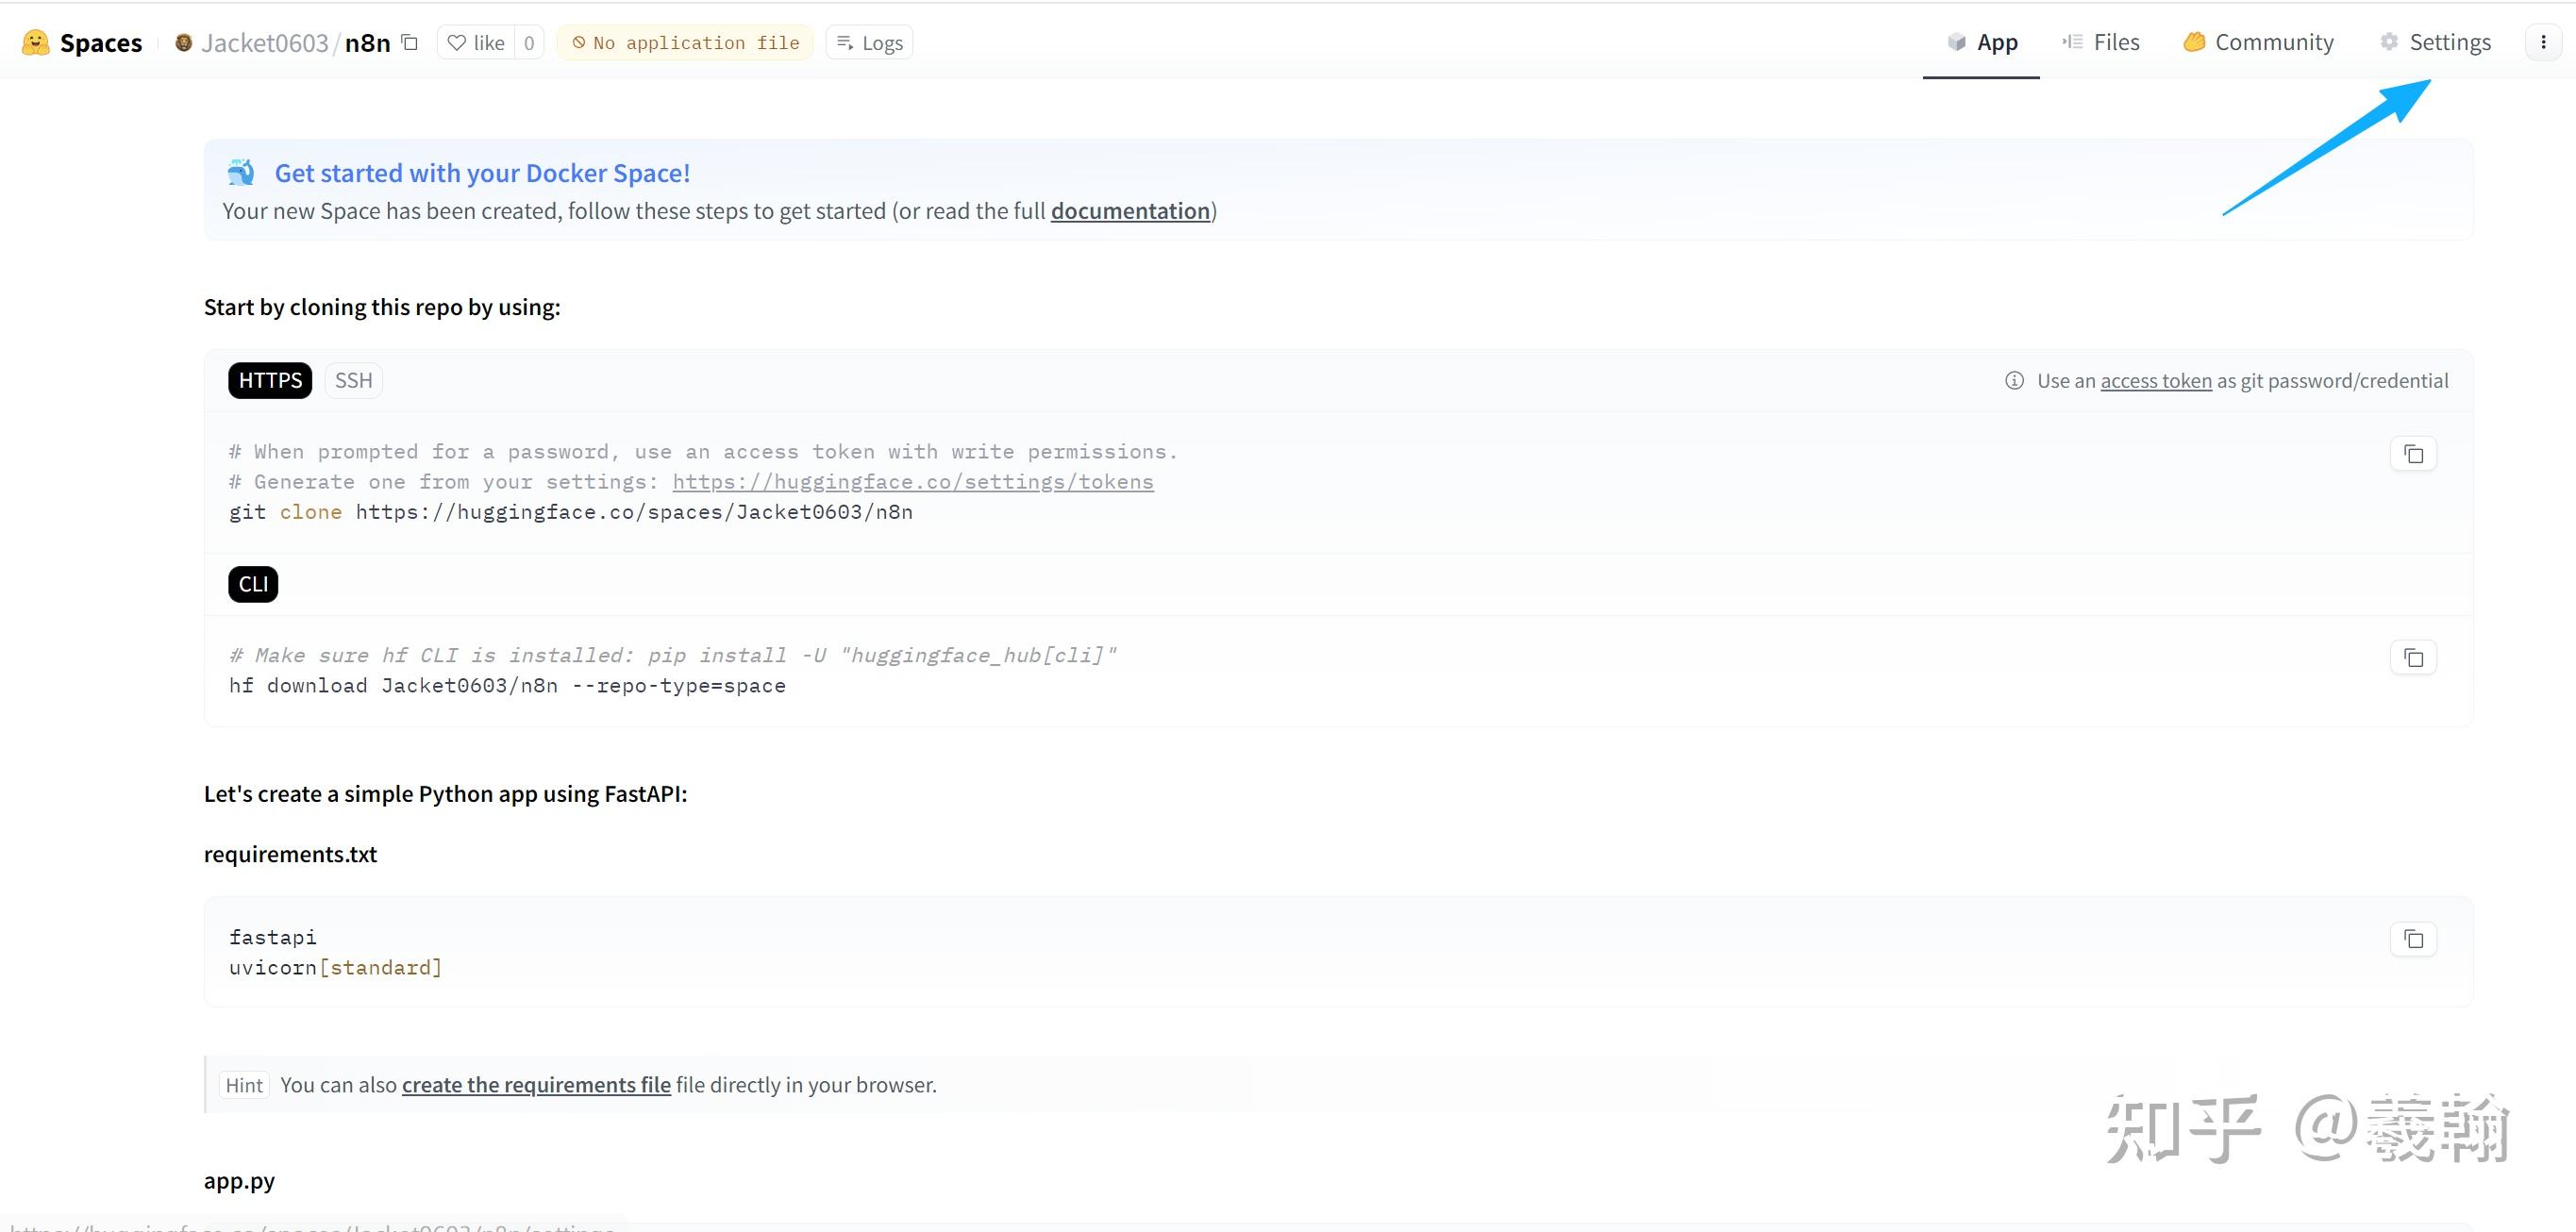Select the HTTPS clone method

pos(270,381)
